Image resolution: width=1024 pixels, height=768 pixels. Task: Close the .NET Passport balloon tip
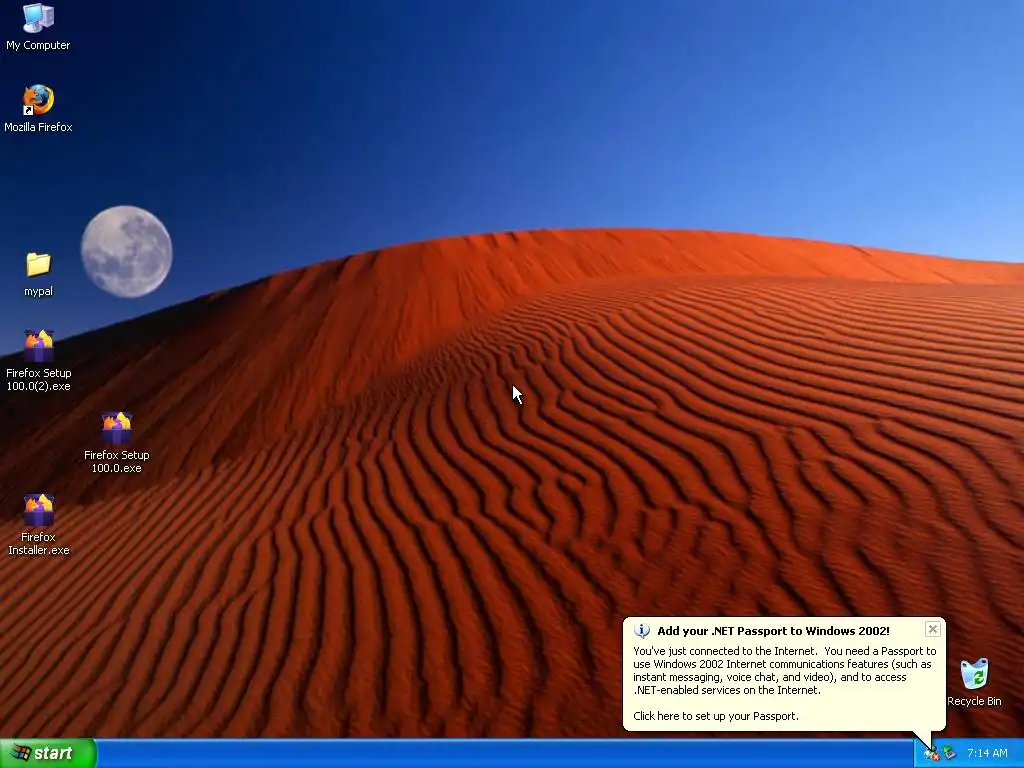point(933,629)
